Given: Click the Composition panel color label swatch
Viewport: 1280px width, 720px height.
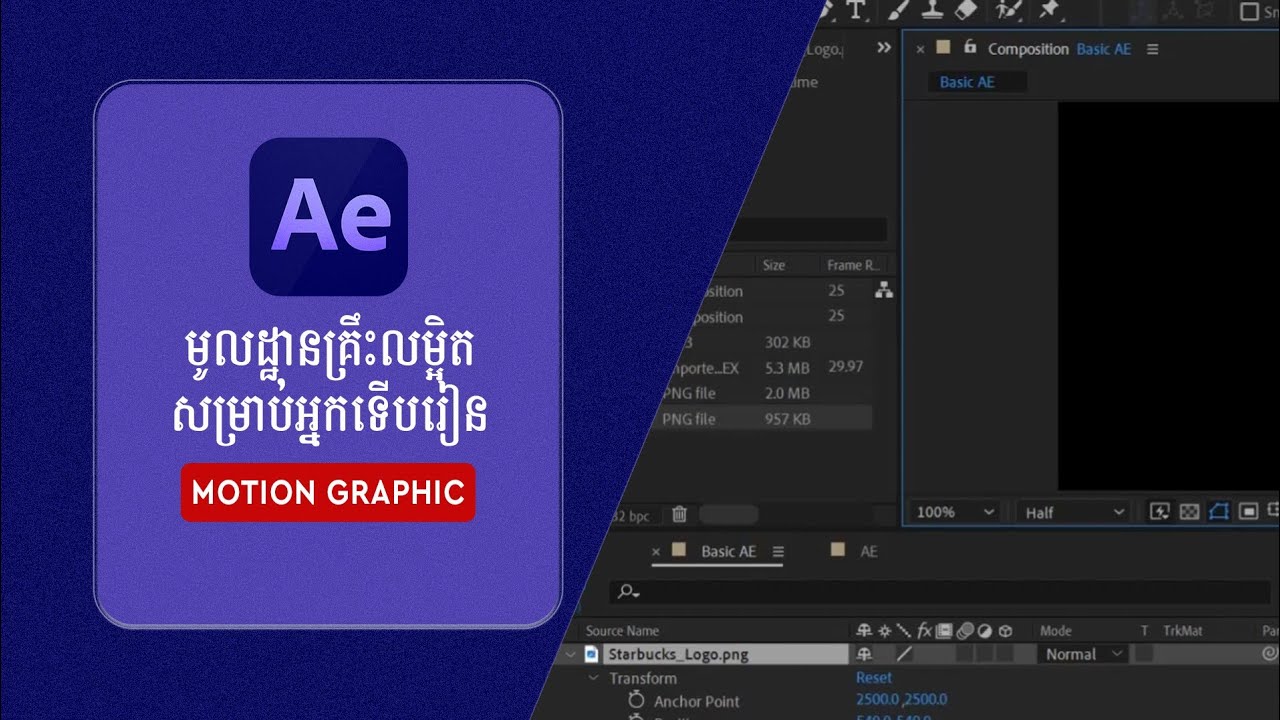Looking at the screenshot, I should [x=944, y=47].
